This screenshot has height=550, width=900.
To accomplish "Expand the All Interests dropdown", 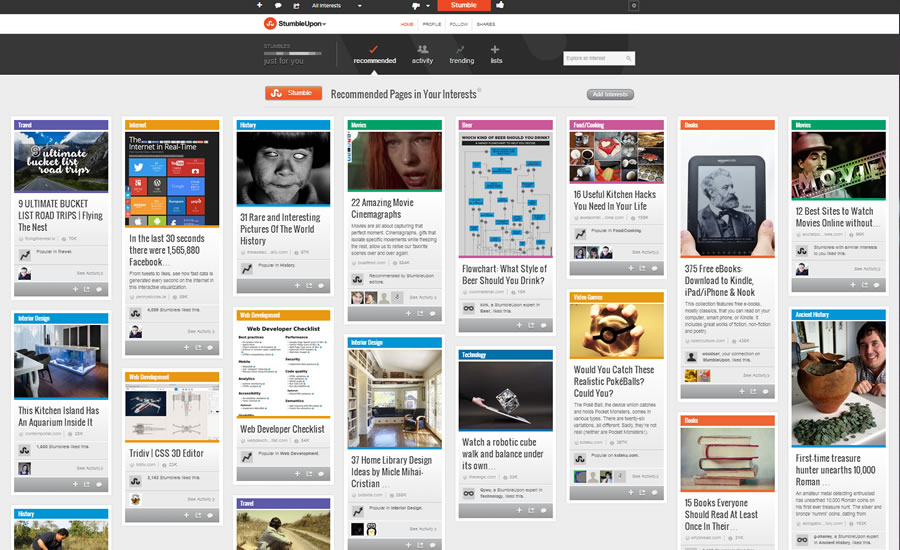I will point(330,5).
